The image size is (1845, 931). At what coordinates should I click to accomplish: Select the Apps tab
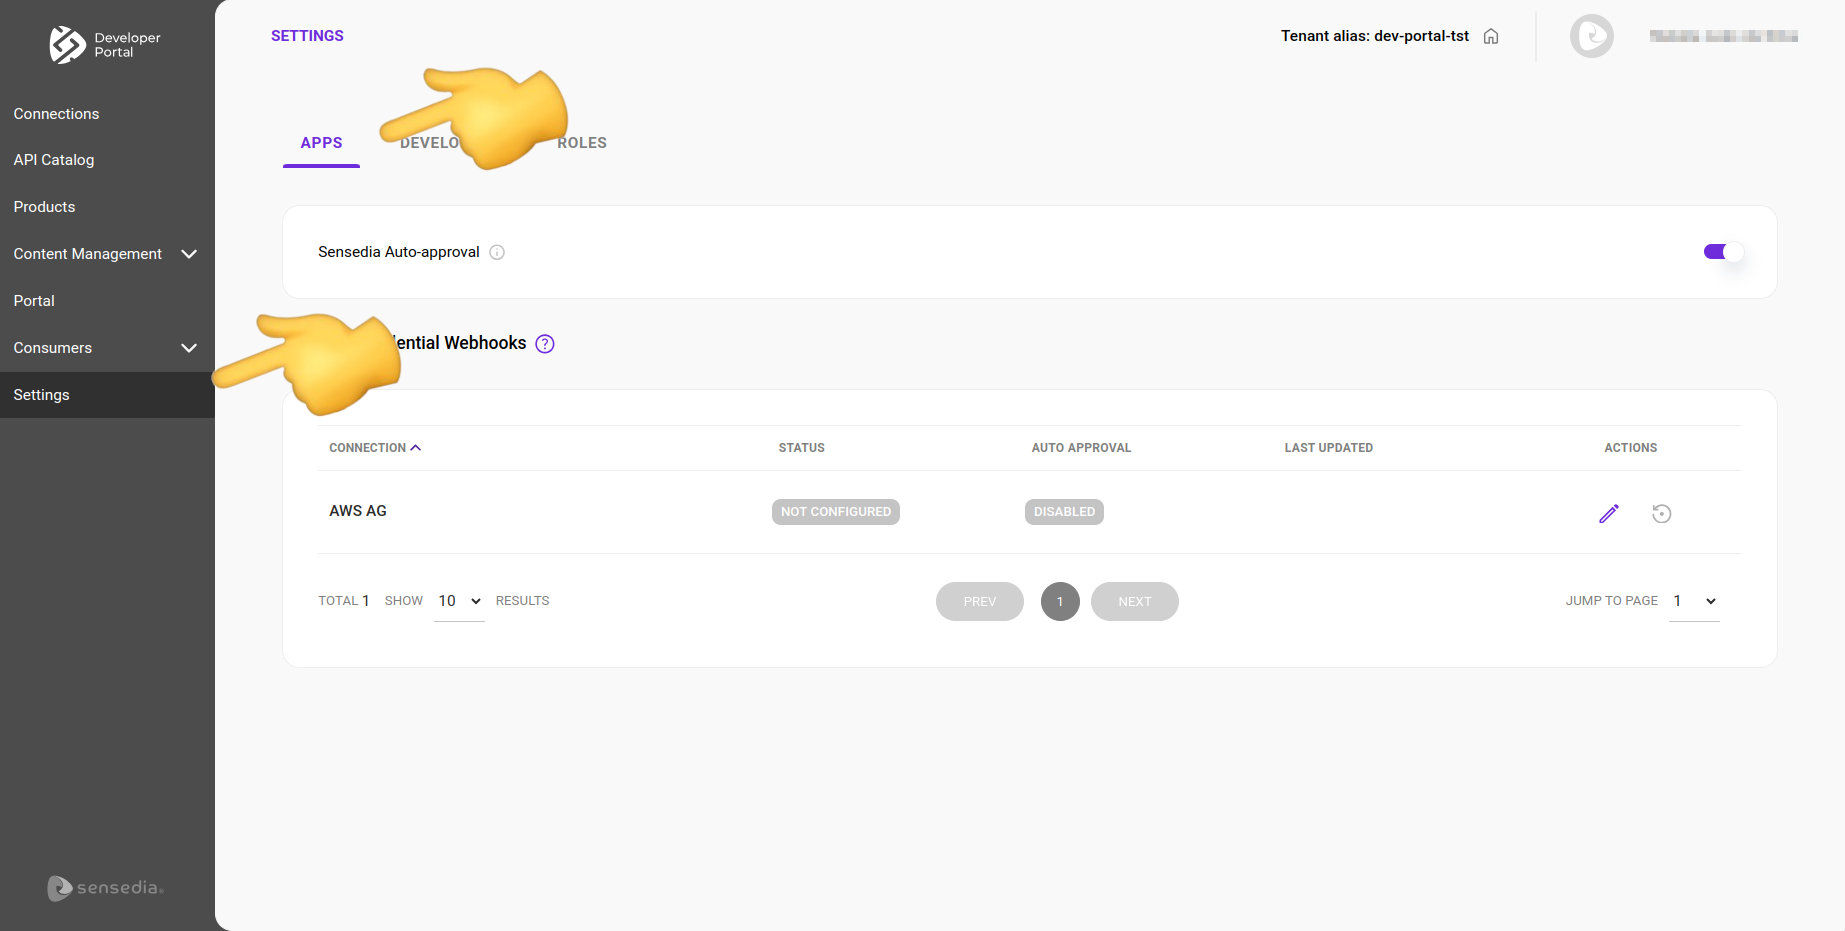click(321, 143)
